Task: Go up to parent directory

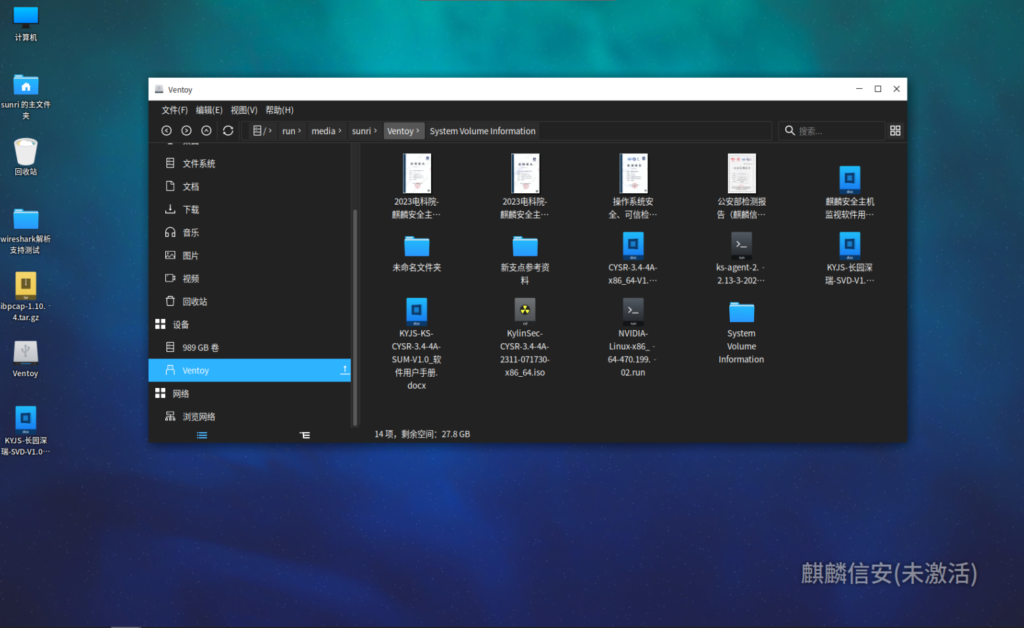Action: pyautogui.click(x=206, y=131)
